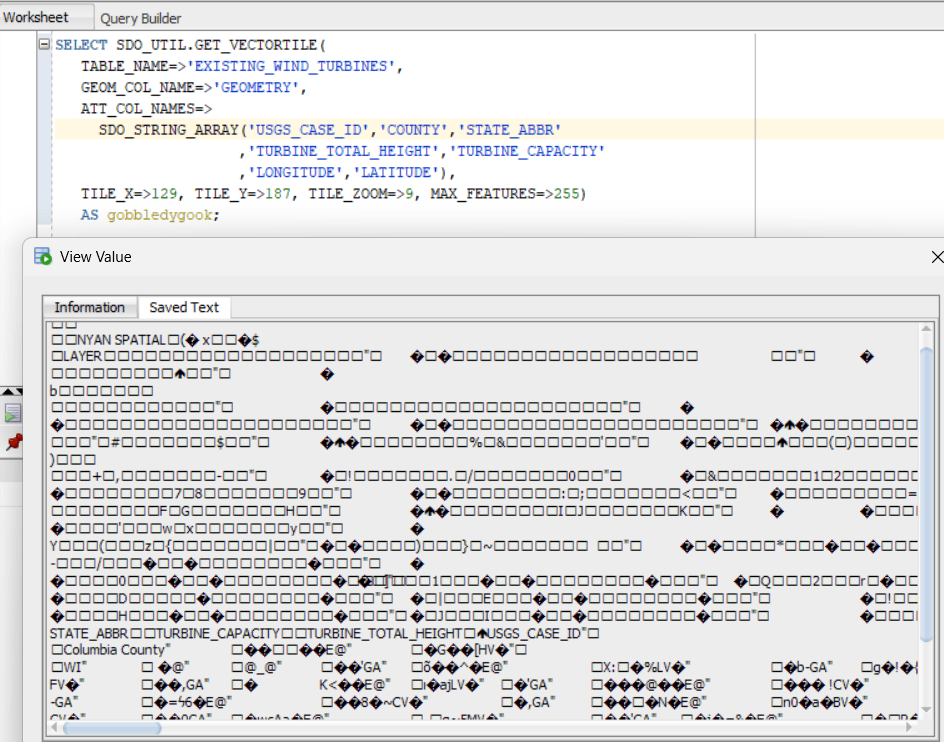
Task: Click the 'TURBINE_CAPACITY' string in the query
Action: (527, 151)
